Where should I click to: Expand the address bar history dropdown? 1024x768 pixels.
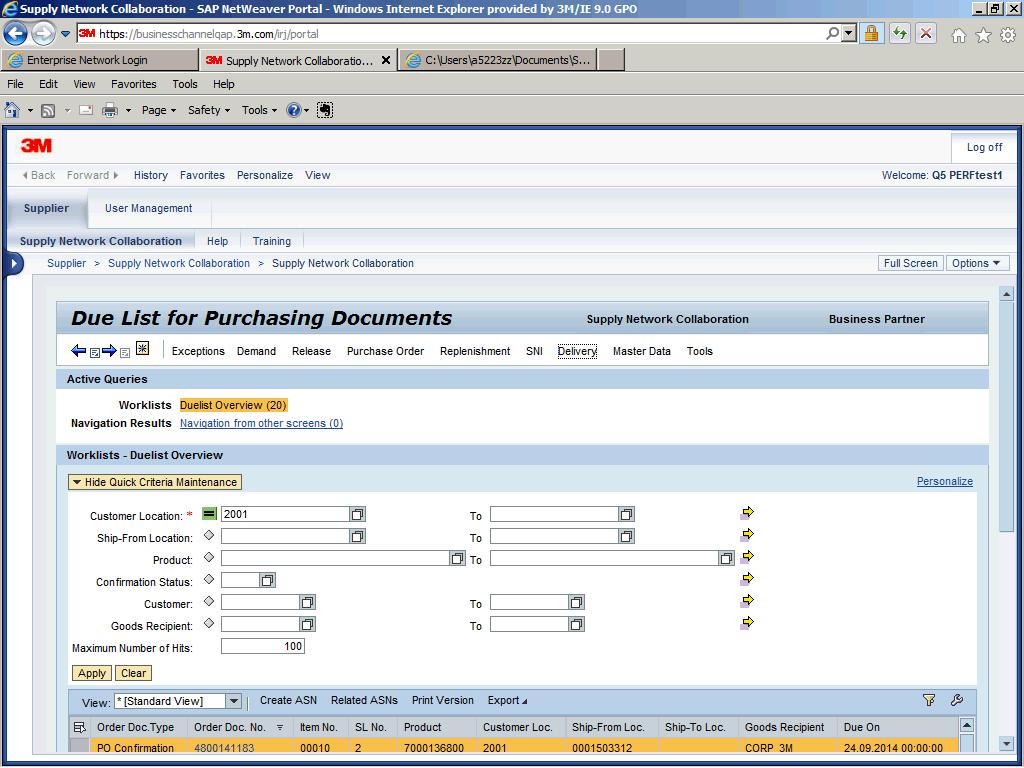click(848, 33)
